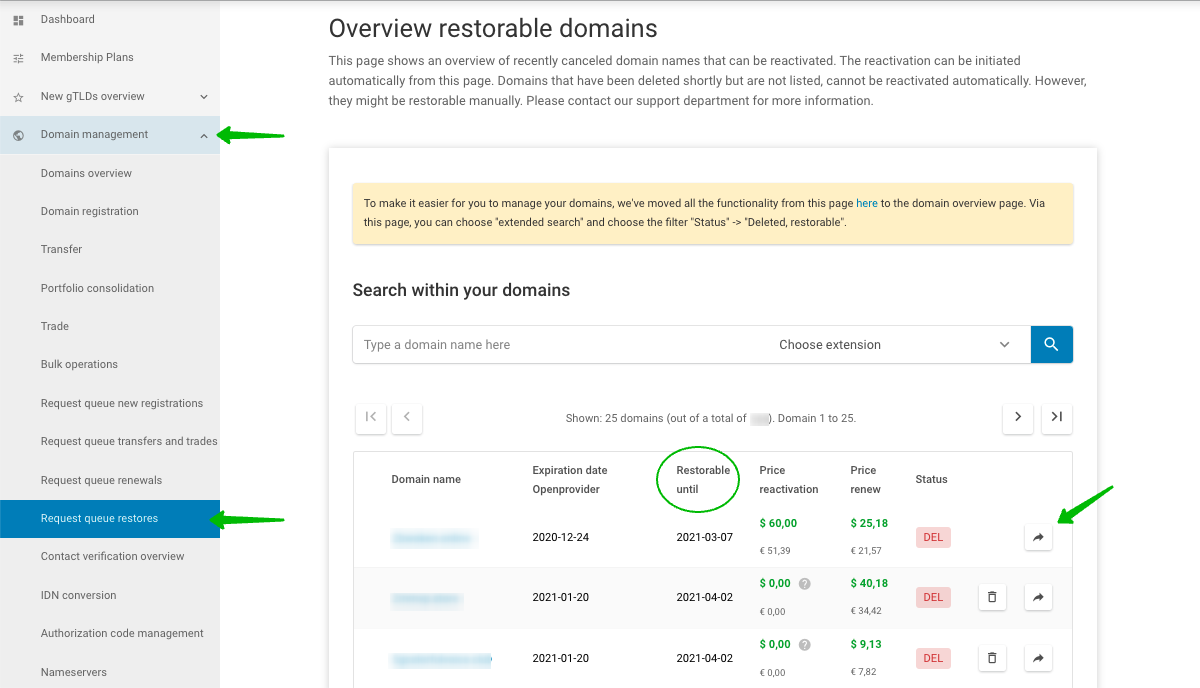Click the Membership Plans sliders icon
Viewport: 1200px width, 688px height.
click(x=18, y=58)
